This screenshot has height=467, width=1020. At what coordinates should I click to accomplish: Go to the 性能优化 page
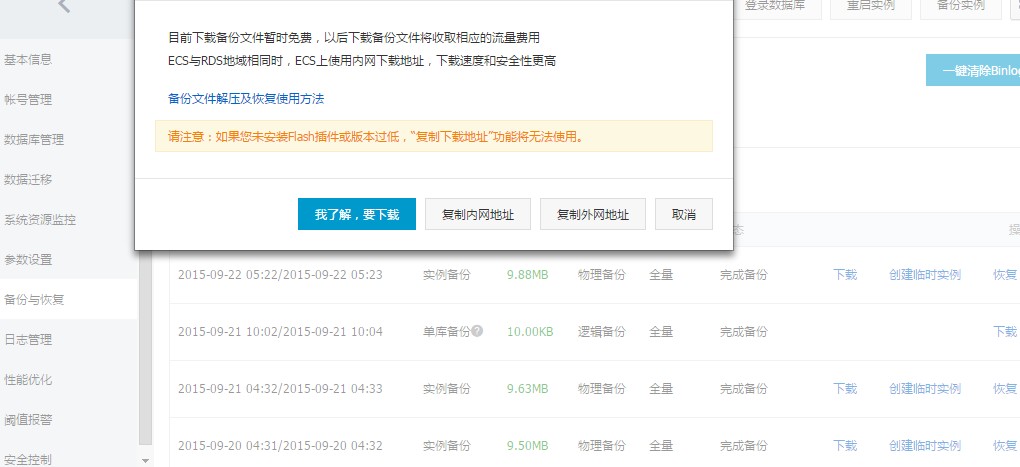click(x=28, y=379)
